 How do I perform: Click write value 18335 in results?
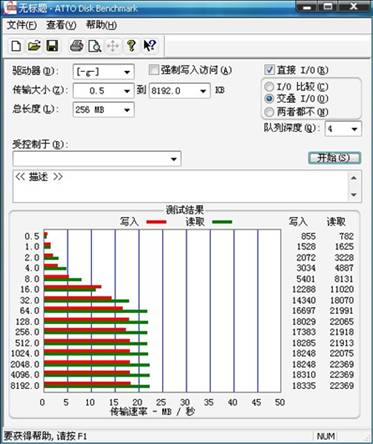pos(304,385)
